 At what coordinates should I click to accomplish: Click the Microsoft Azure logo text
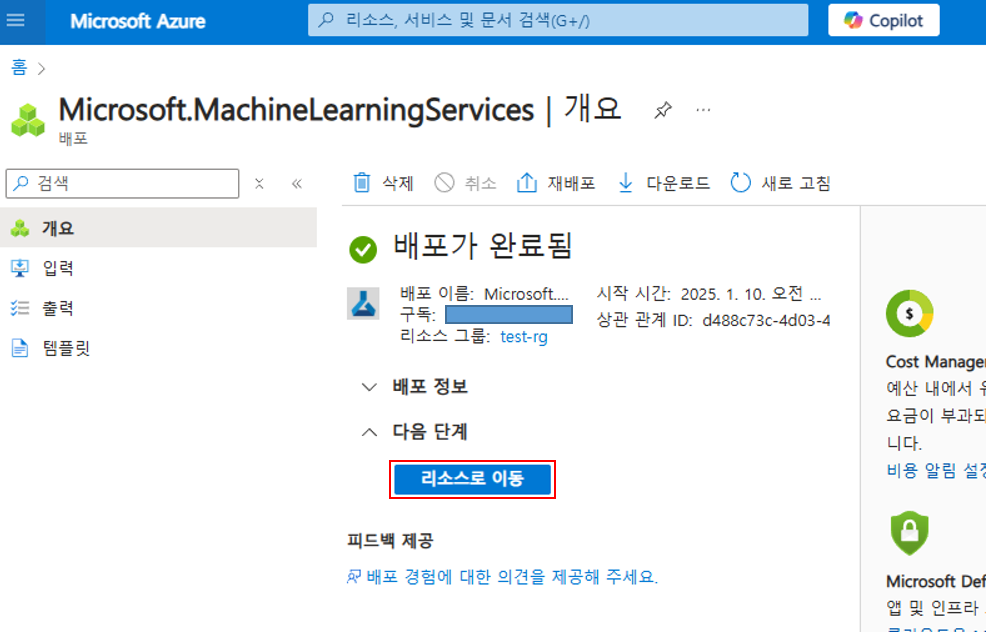pos(137,21)
